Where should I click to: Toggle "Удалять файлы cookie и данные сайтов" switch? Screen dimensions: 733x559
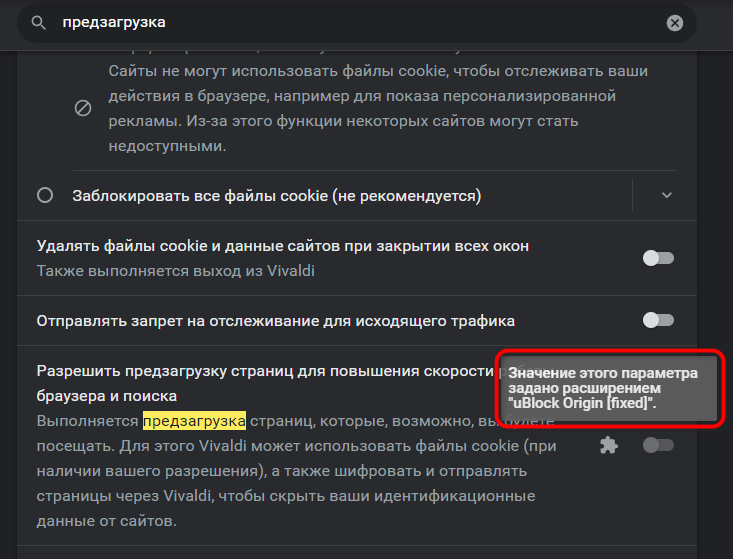point(658,258)
